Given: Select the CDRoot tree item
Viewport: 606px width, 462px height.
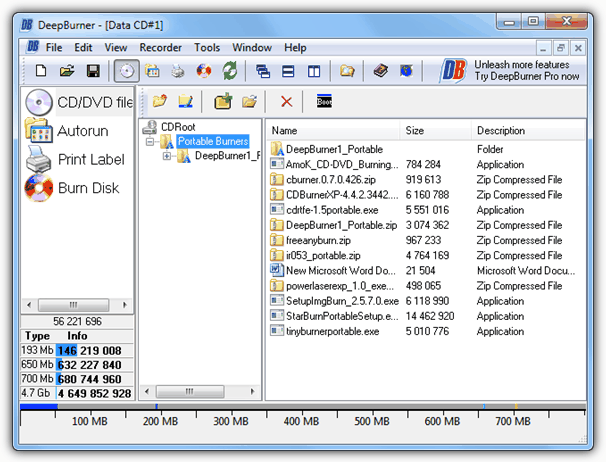Looking at the screenshot, I should (x=181, y=127).
